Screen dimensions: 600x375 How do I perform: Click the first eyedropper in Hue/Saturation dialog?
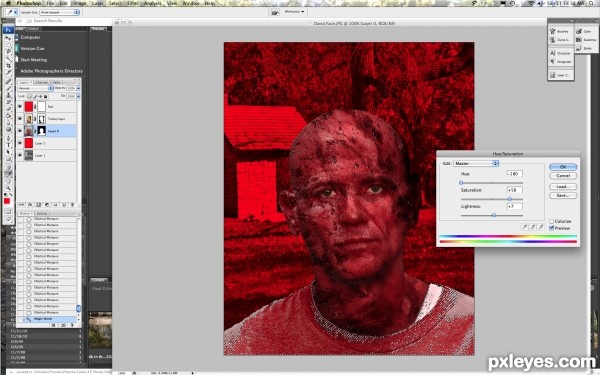coord(525,227)
